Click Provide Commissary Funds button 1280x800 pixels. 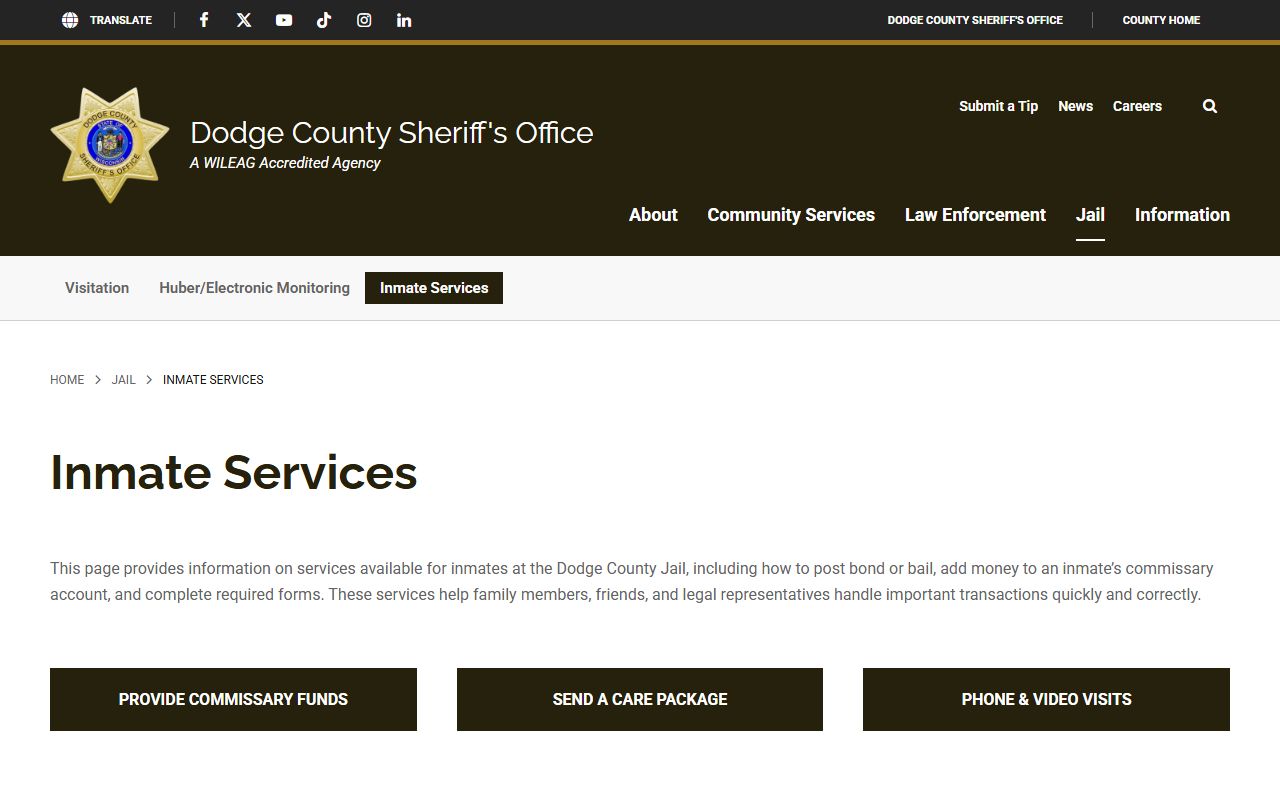tap(233, 699)
